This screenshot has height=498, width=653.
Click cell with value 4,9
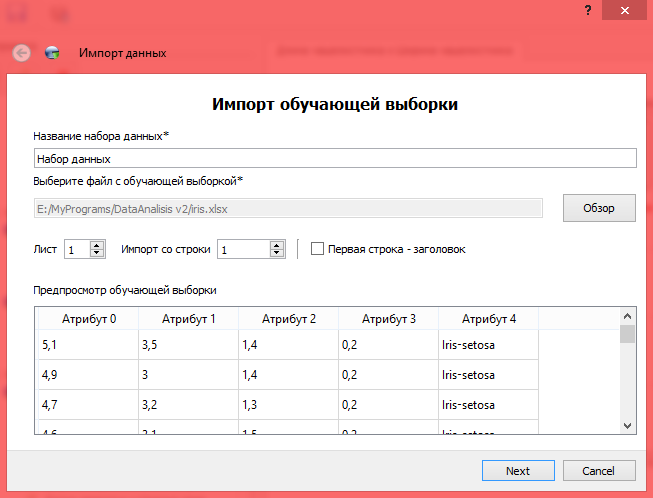tap(89, 375)
